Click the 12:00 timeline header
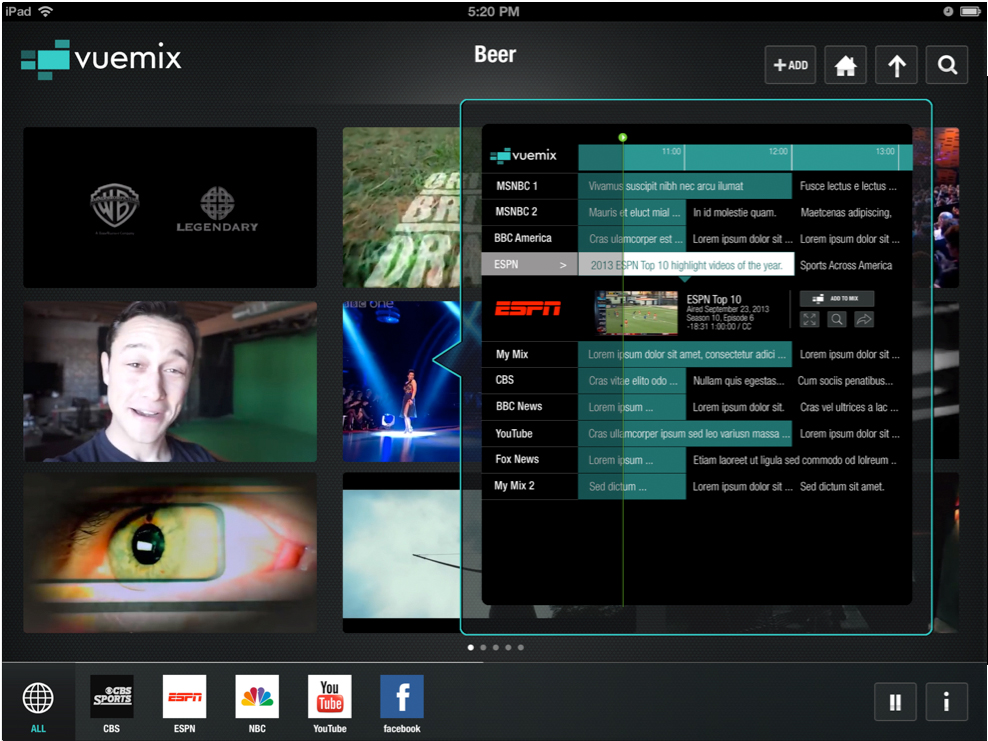Image resolution: width=988 pixels, height=741 pixels. tap(778, 151)
